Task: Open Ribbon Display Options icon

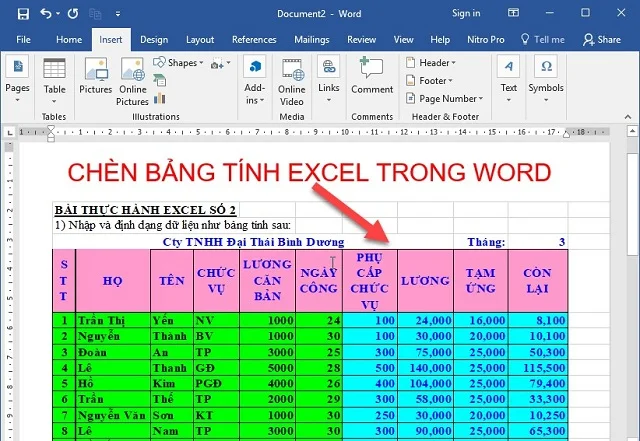Action: pos(513,13)
